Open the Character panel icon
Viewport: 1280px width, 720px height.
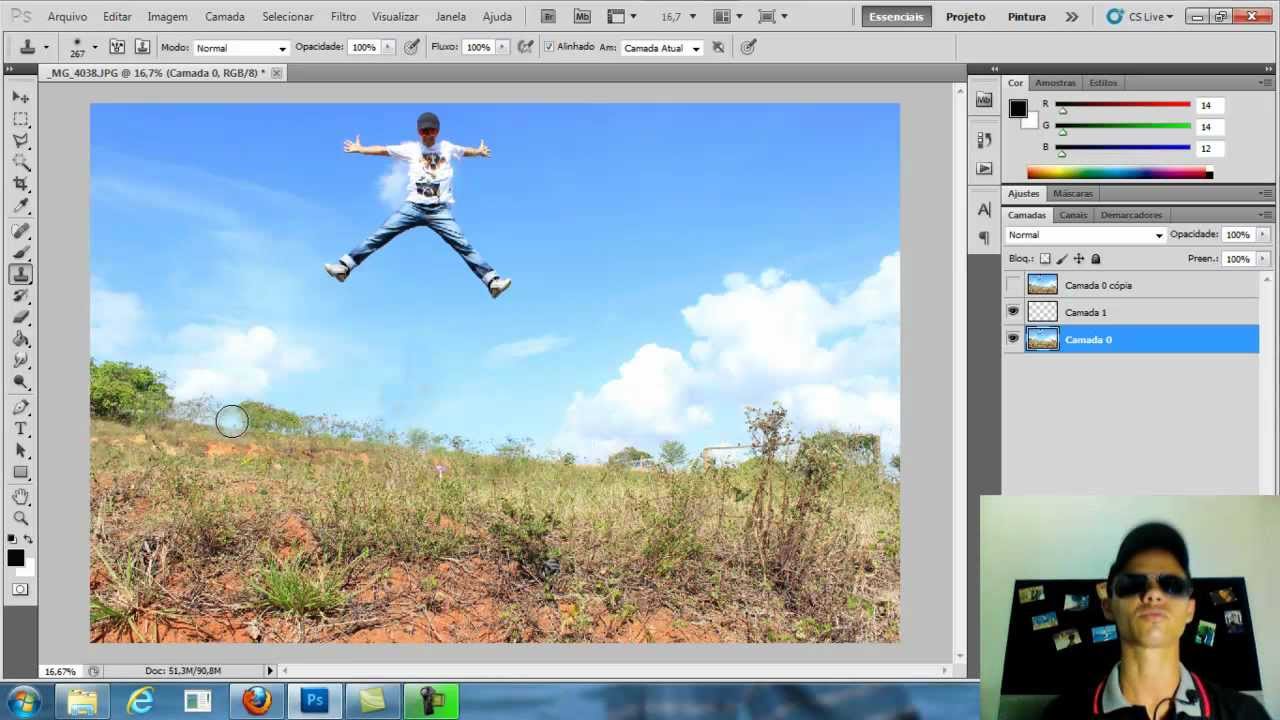click(x=984, y=210)
